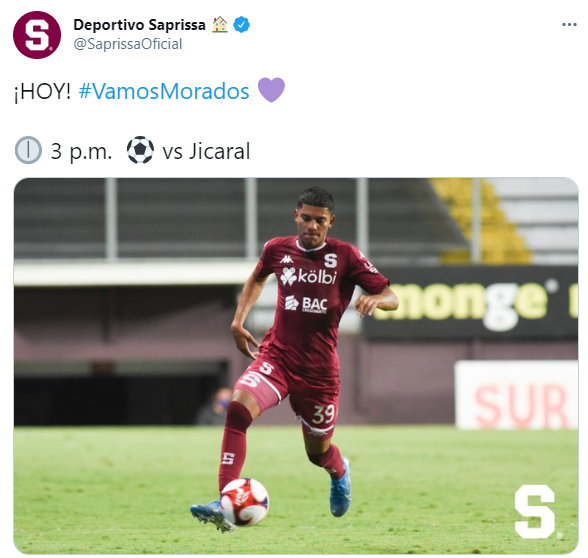Viewport: 588px width, 558px height.
Task: Click the red and white match ball
Action: pyautogui.click(x=244, y=502)
